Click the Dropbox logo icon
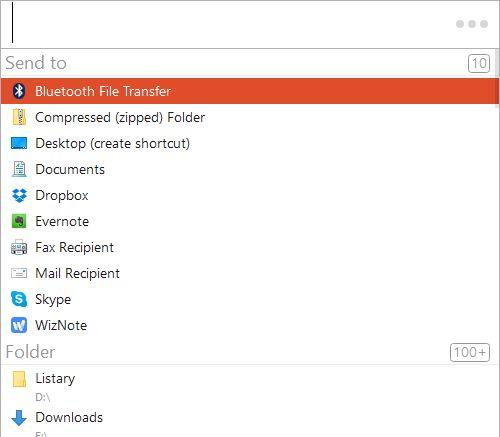 19,195
